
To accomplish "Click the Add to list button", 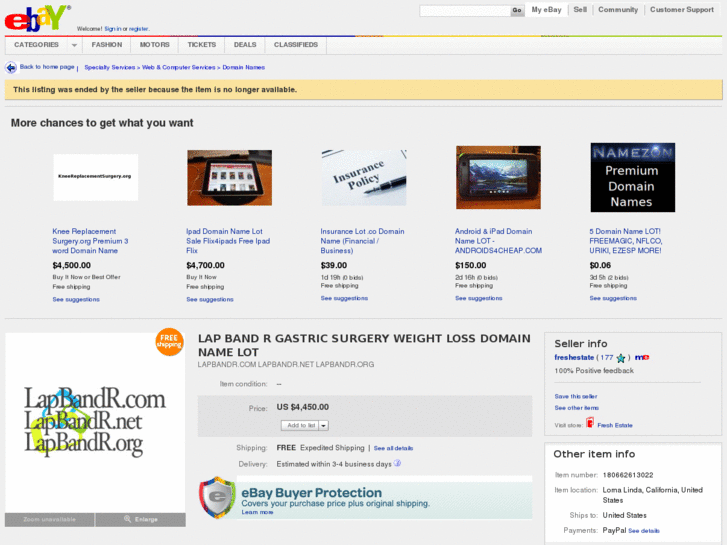I will click(300, 425).
